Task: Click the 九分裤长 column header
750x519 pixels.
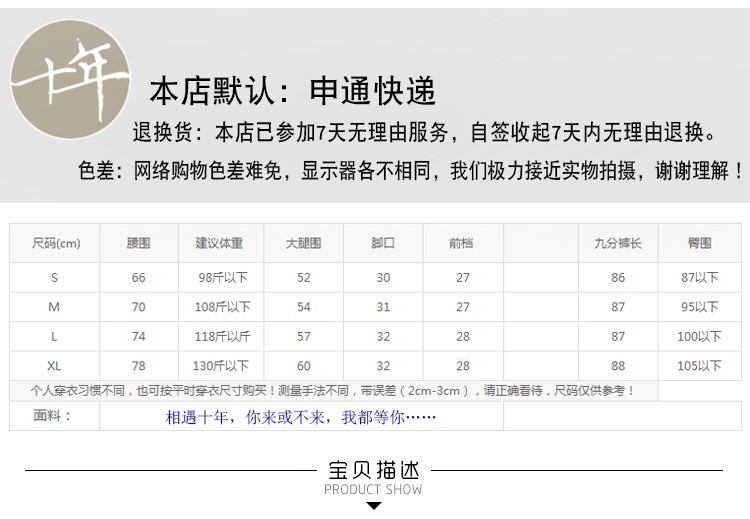Action: [618, 243]
